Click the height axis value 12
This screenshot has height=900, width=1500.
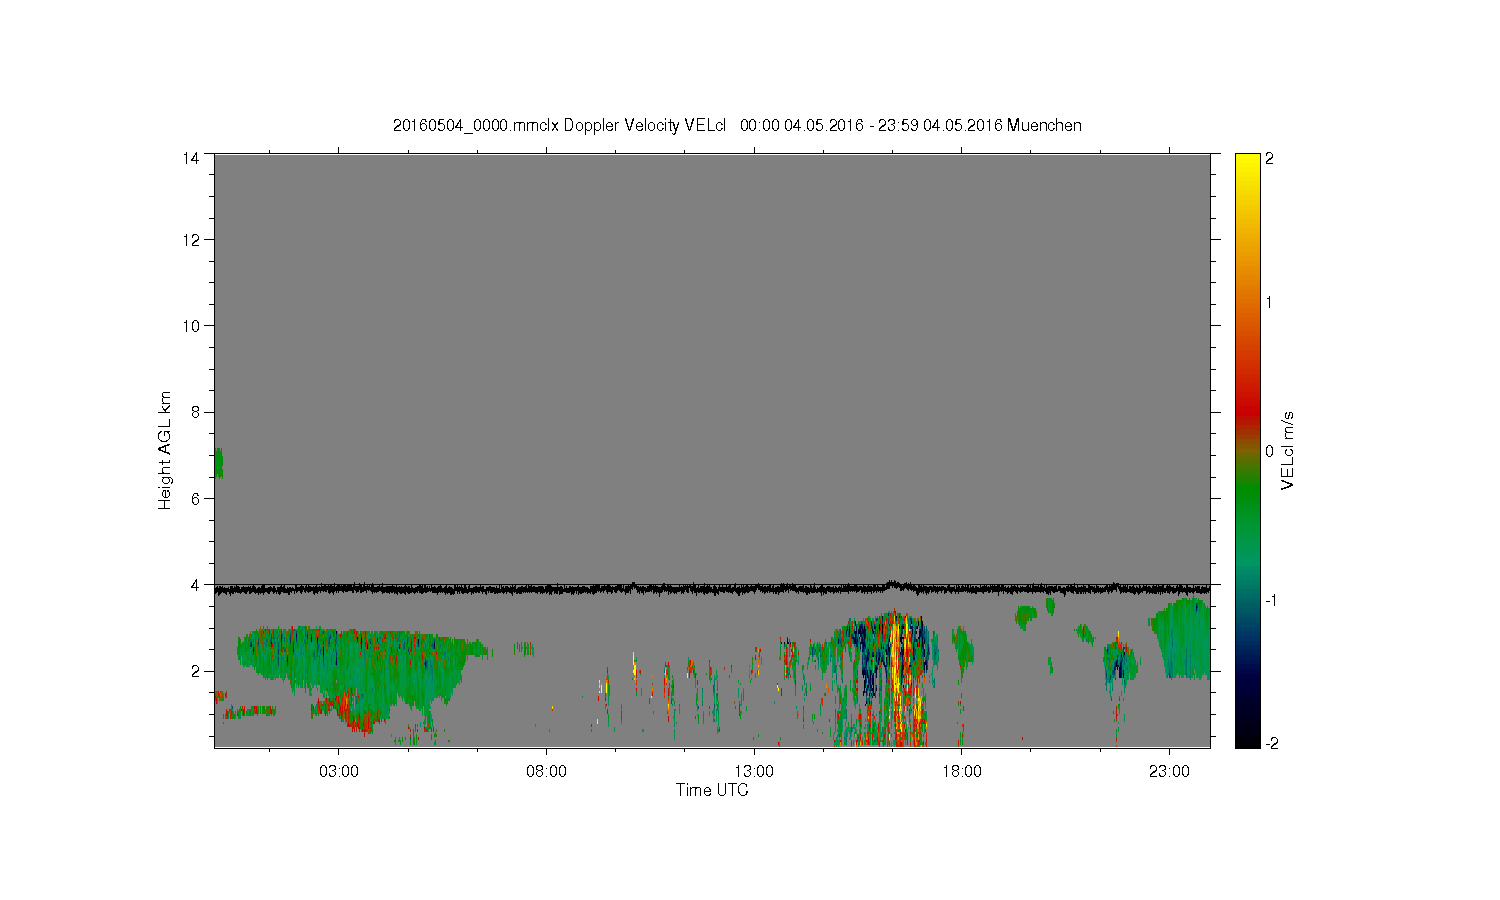click(191, 239)
